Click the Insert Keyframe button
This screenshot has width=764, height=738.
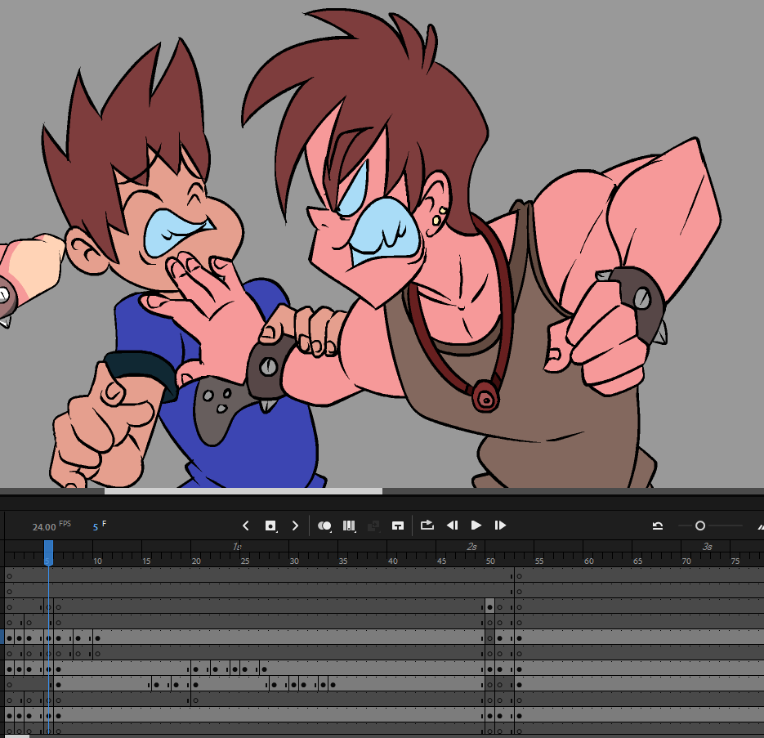point(270,526)
